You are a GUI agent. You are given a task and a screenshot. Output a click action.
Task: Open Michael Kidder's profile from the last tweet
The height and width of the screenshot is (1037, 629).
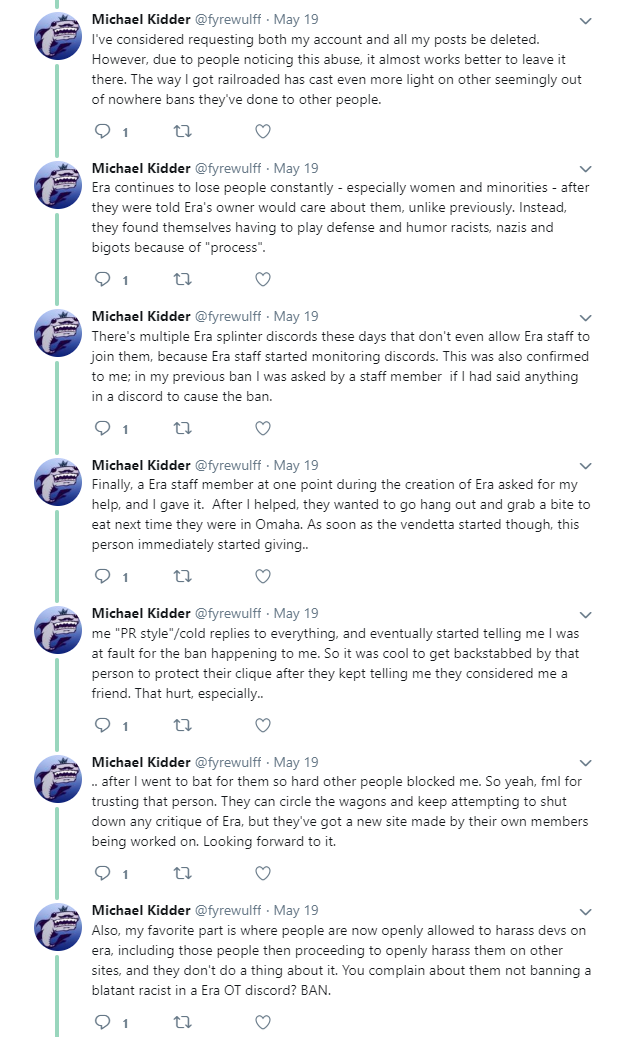[141, 910]
